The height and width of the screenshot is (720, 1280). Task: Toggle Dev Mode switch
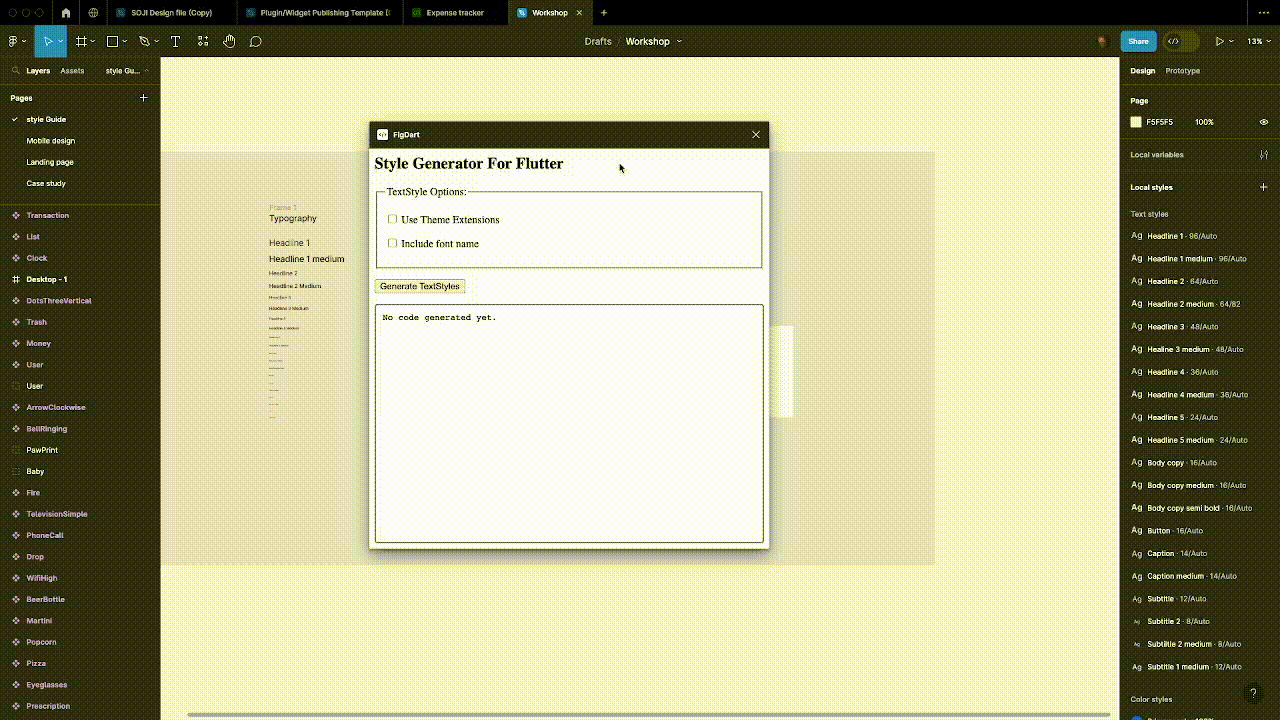1180,41
